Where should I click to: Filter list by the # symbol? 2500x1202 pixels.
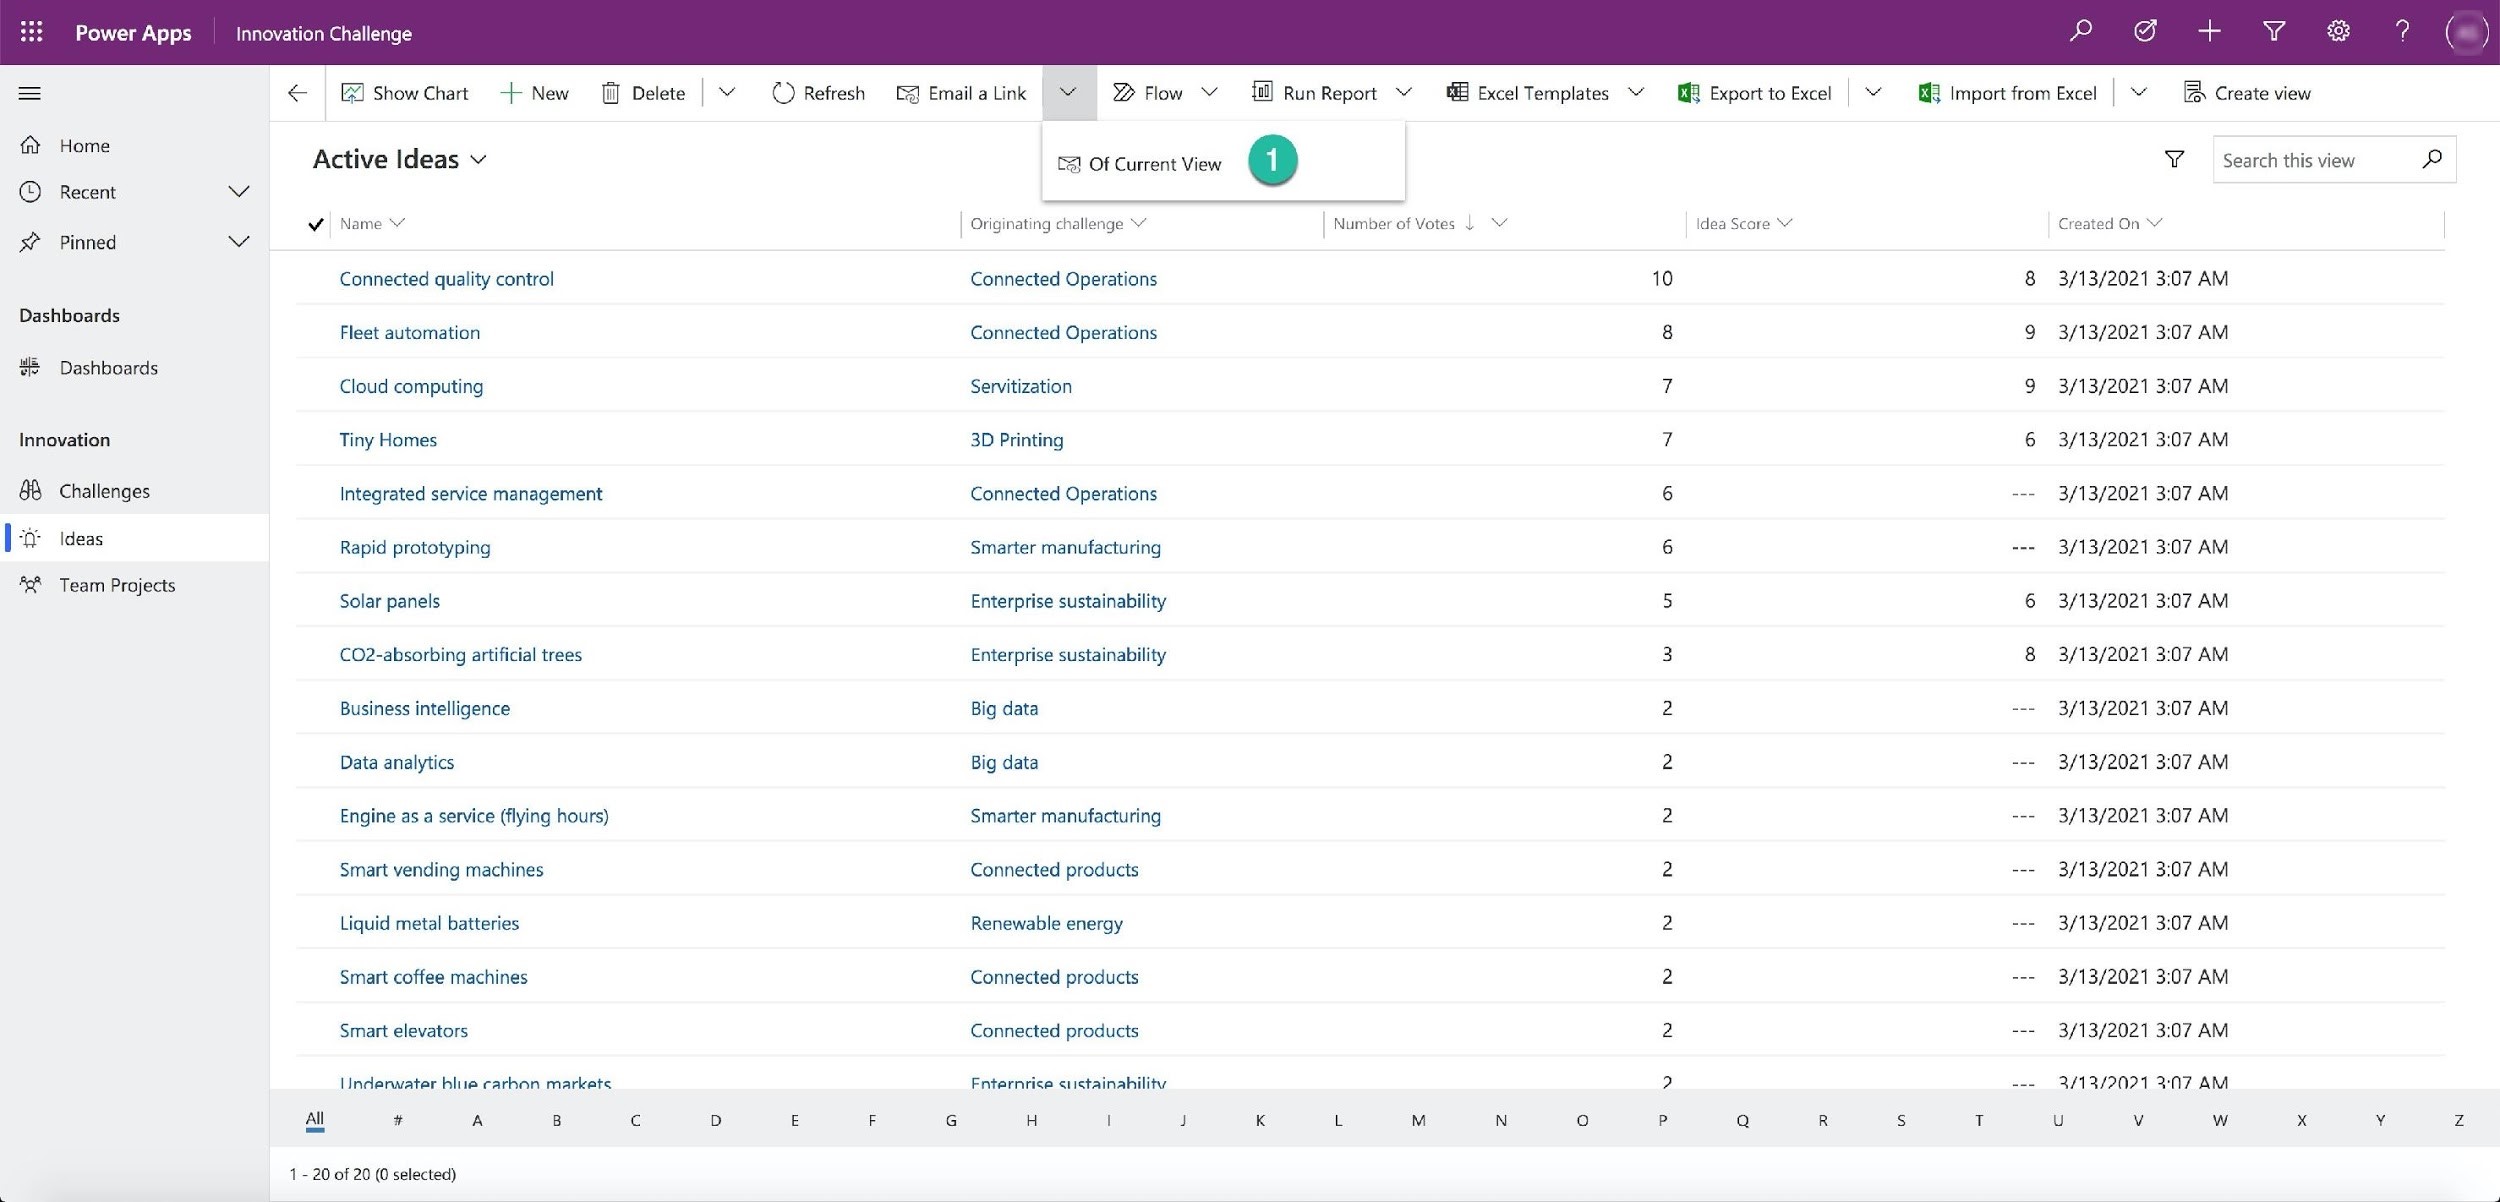tap(398, 1121)
